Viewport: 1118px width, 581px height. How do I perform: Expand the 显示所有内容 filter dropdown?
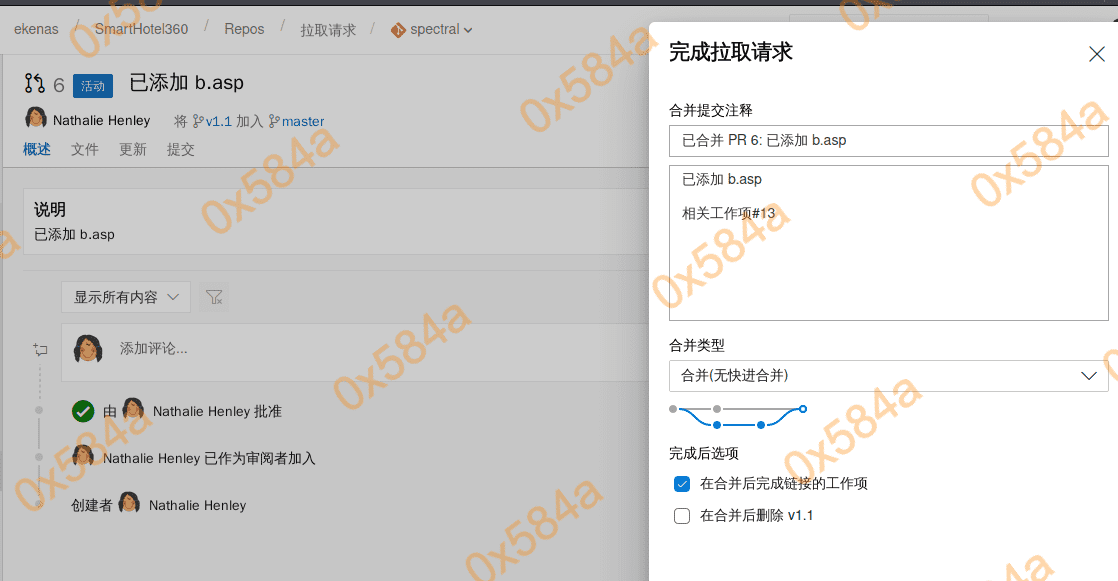point(125,297)
